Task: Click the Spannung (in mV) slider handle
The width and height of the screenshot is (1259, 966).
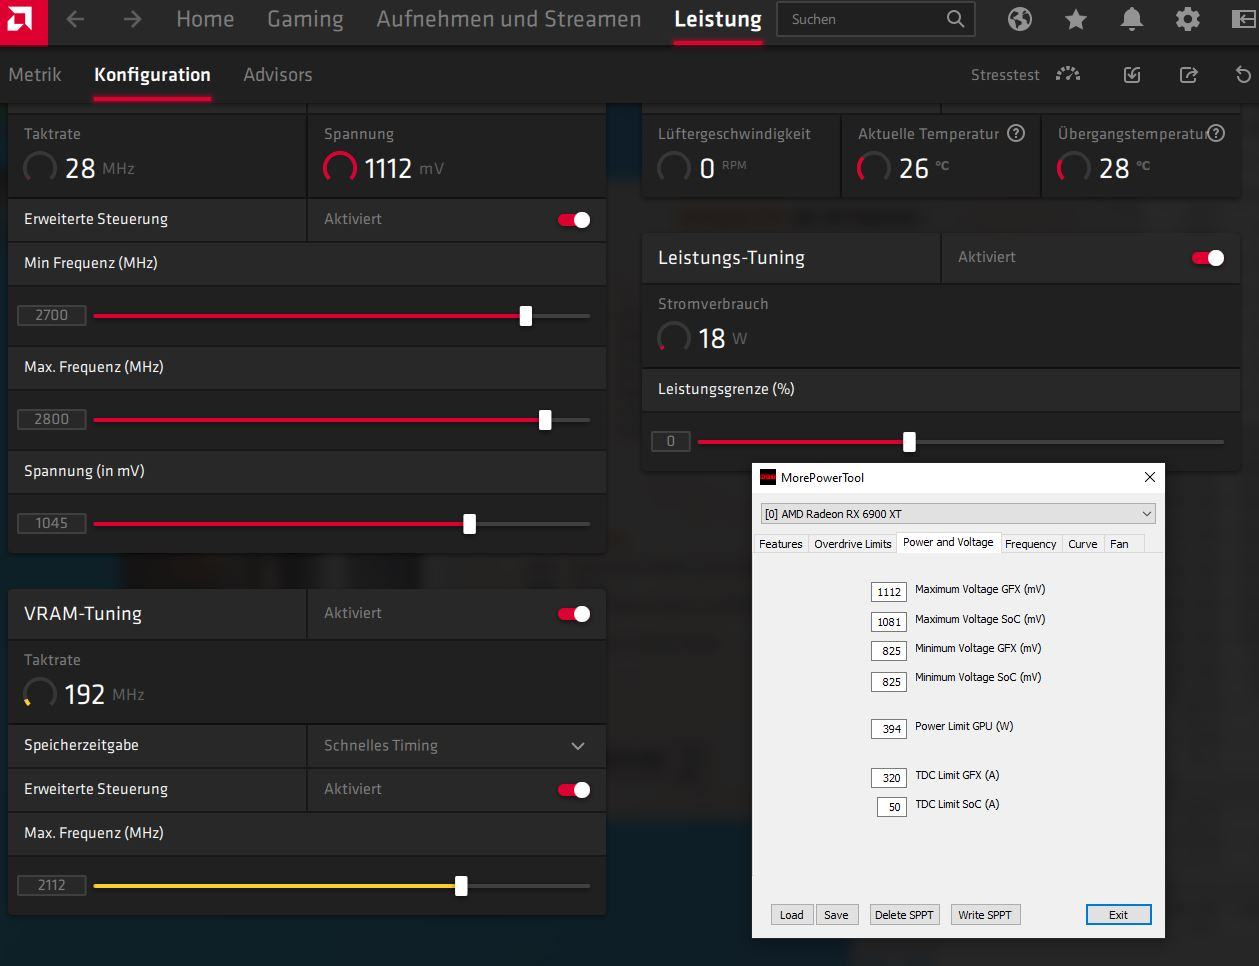Action: 469,524
